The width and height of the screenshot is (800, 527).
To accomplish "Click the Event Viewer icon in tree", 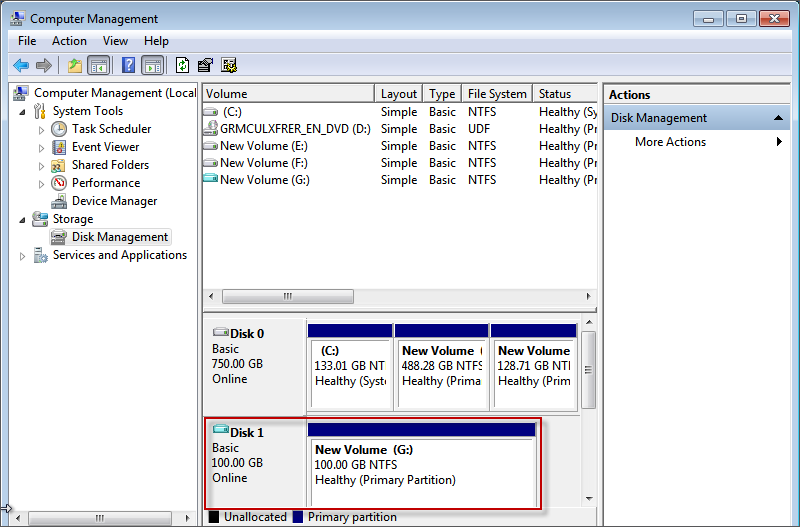I will point(59,147).
